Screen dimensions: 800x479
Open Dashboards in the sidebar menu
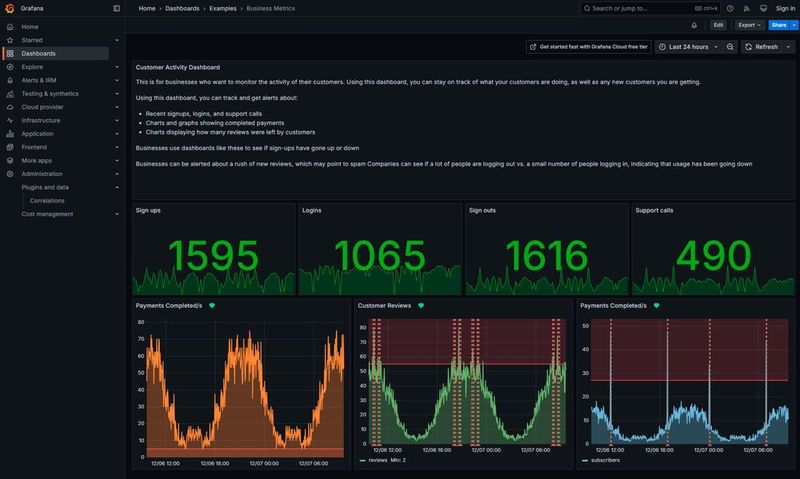click(x=38, y=53)
